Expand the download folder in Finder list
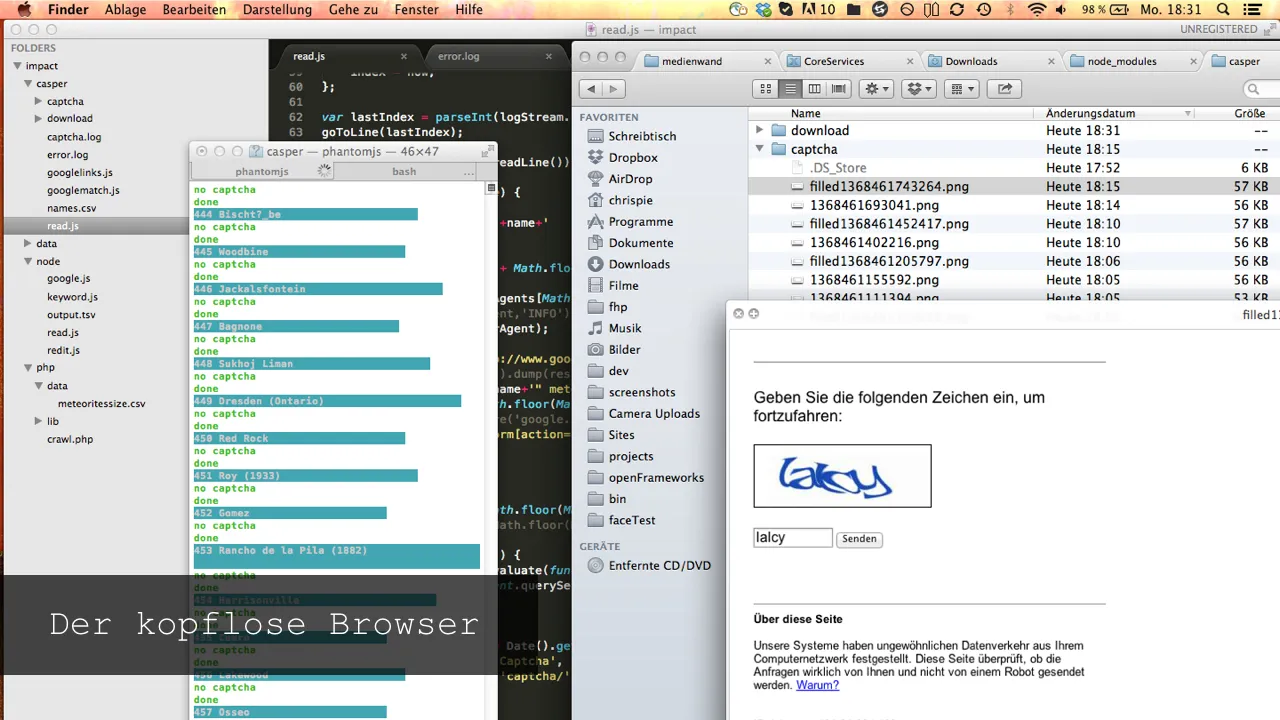The height and width of the screenshot is (720, 1280). (760, 131)
